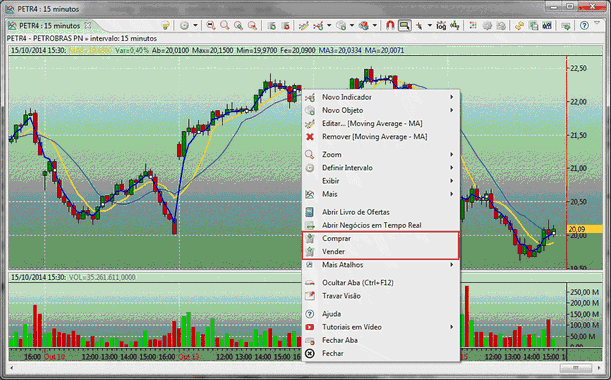Toggle the red magnet snap tool
Screen dimensions: 611x380
point(390,26)
